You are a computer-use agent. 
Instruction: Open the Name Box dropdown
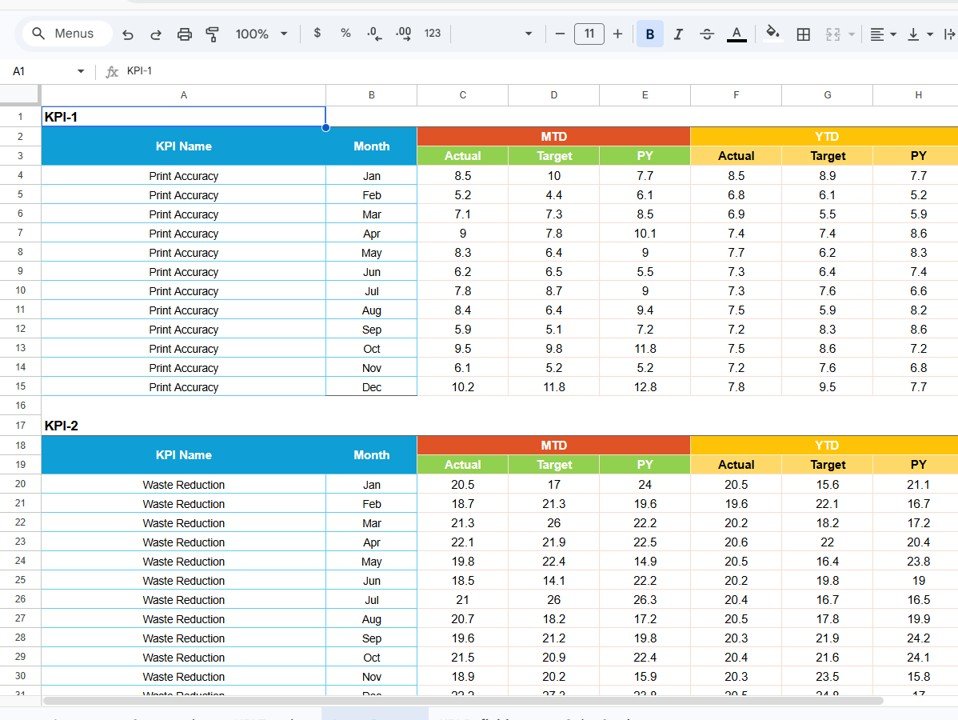click(80, 71)
